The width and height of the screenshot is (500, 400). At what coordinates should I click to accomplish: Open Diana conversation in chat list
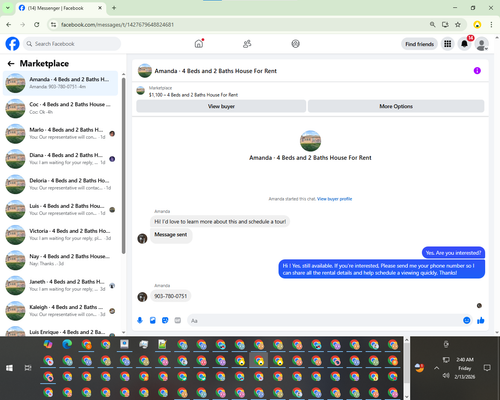point(60,159)
